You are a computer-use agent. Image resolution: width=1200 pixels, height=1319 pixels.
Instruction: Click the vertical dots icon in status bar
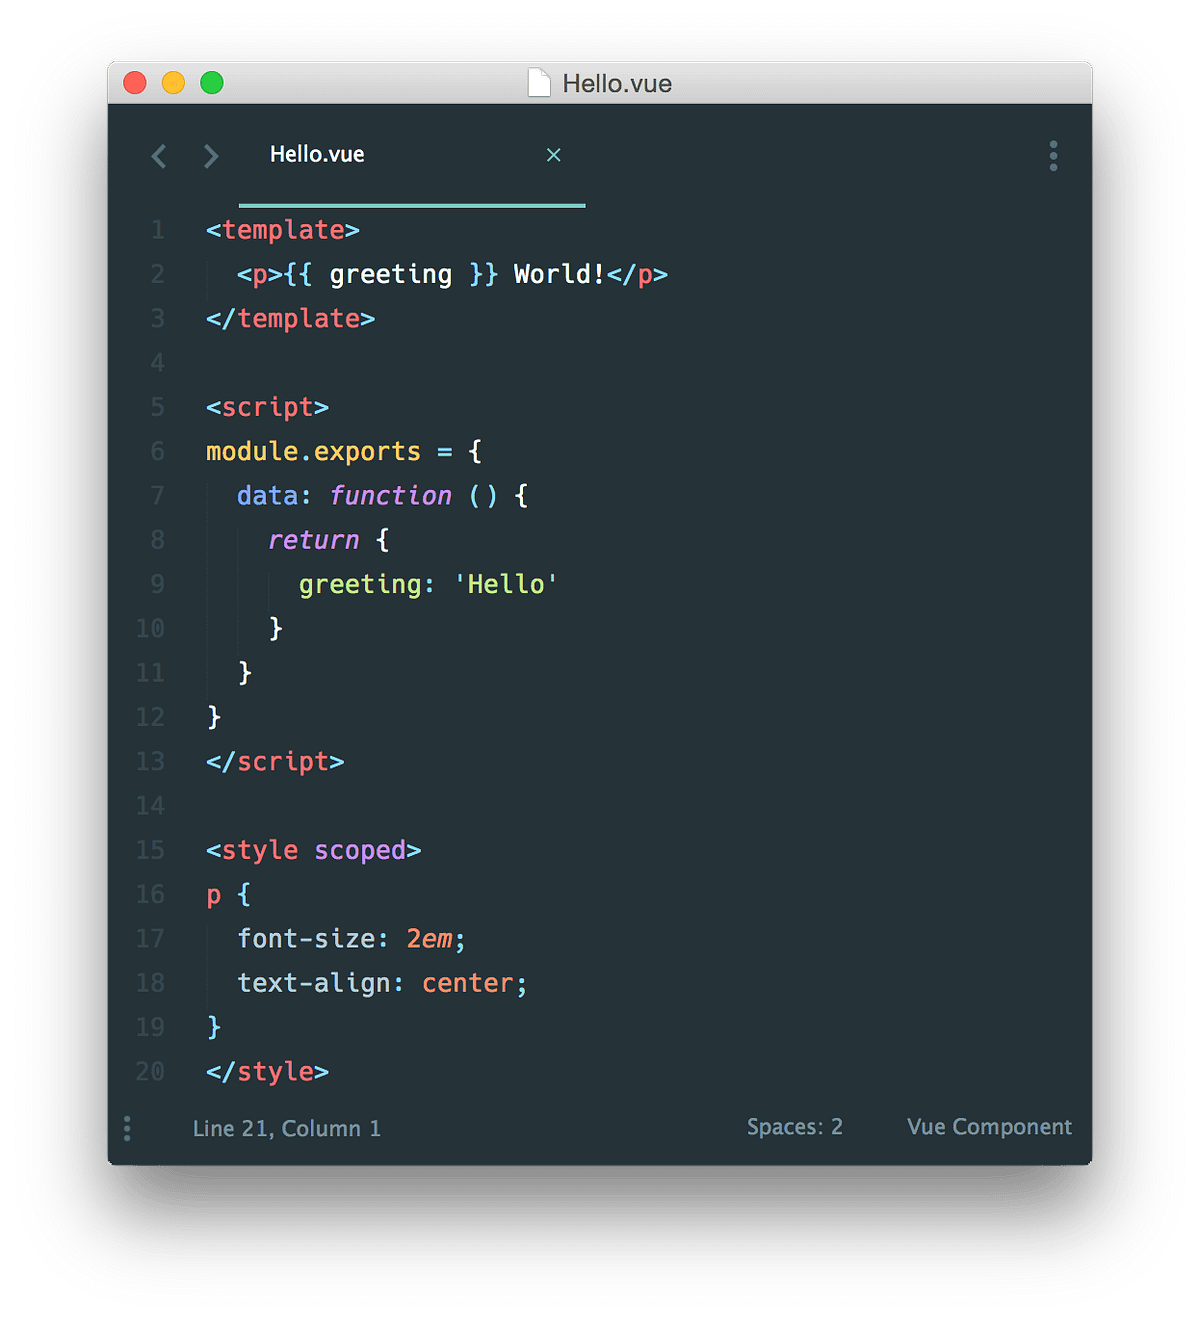pyautogui.click(x=127, y=1128)
